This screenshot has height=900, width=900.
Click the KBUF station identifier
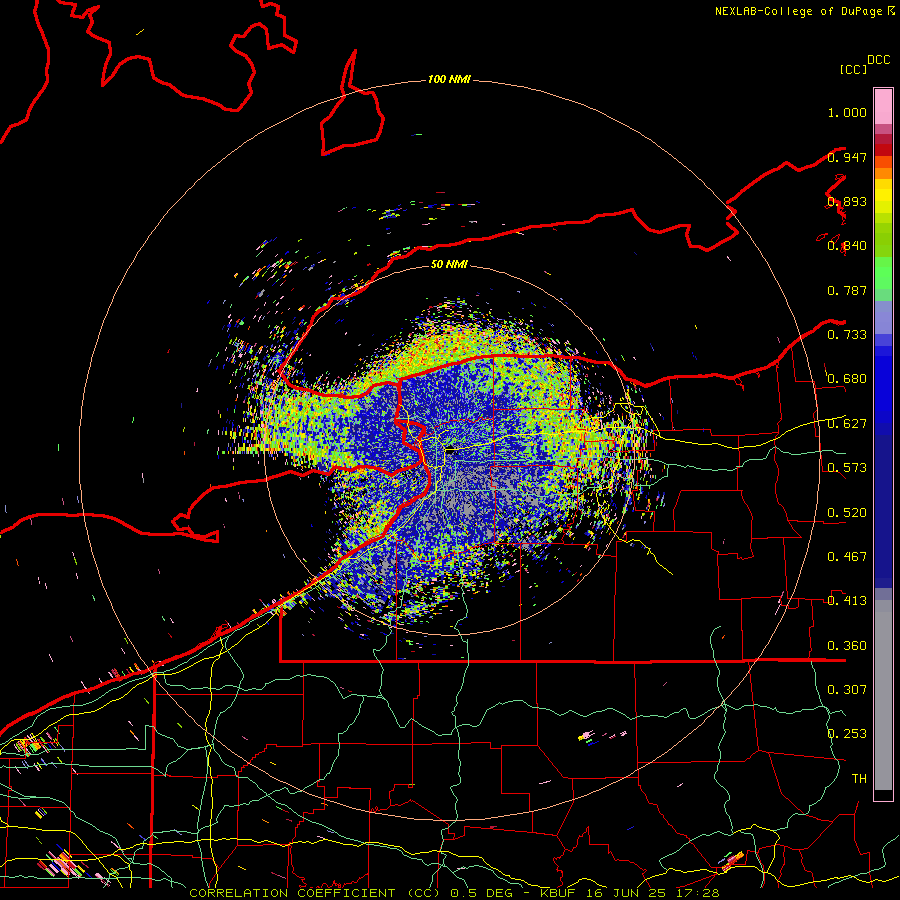coord(560,893)
